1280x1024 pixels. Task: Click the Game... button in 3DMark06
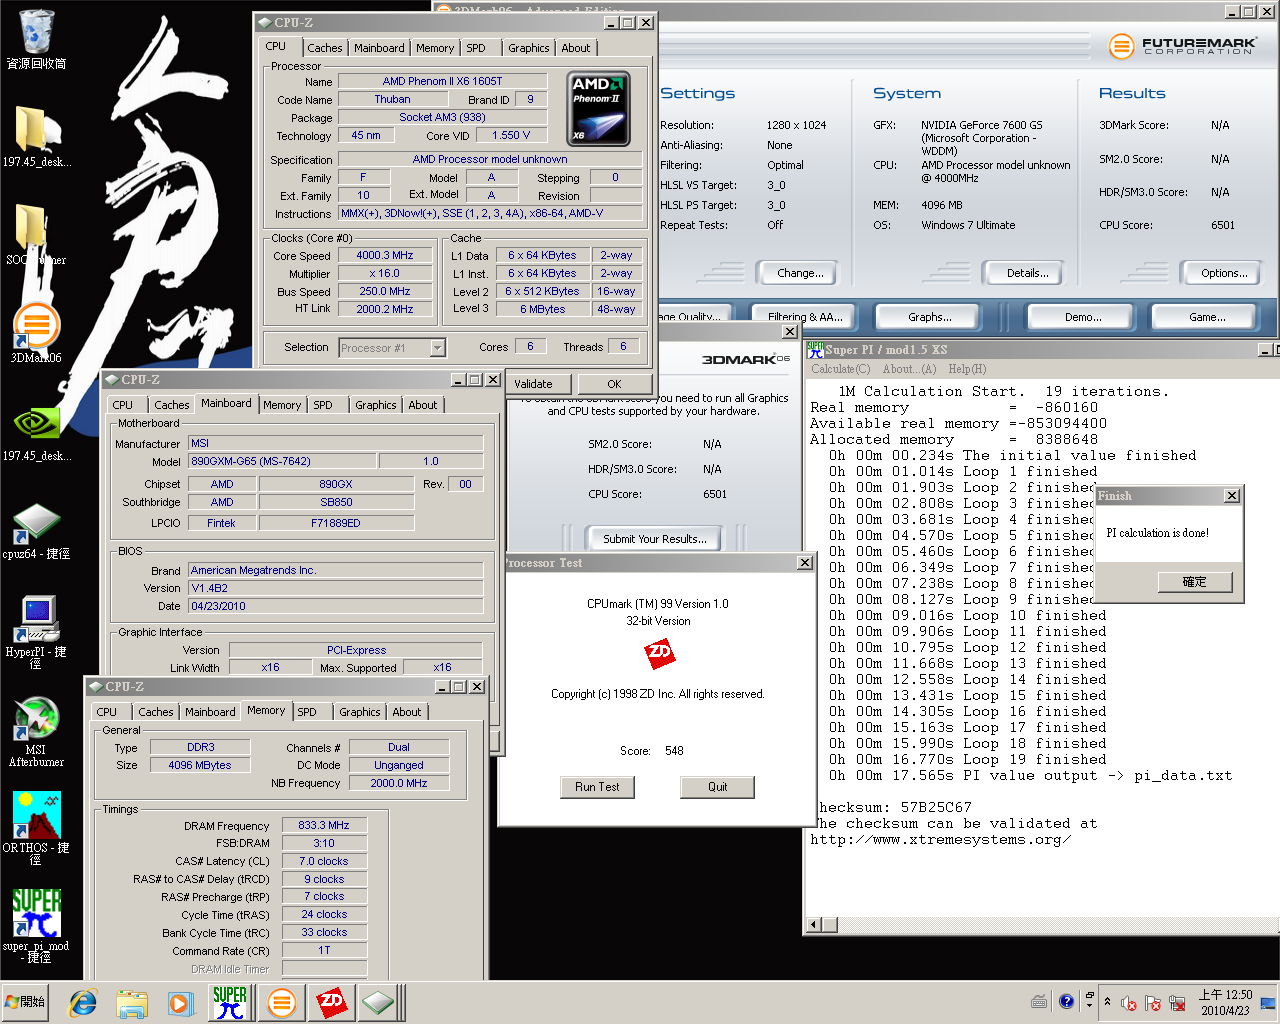coord(1207,317)
